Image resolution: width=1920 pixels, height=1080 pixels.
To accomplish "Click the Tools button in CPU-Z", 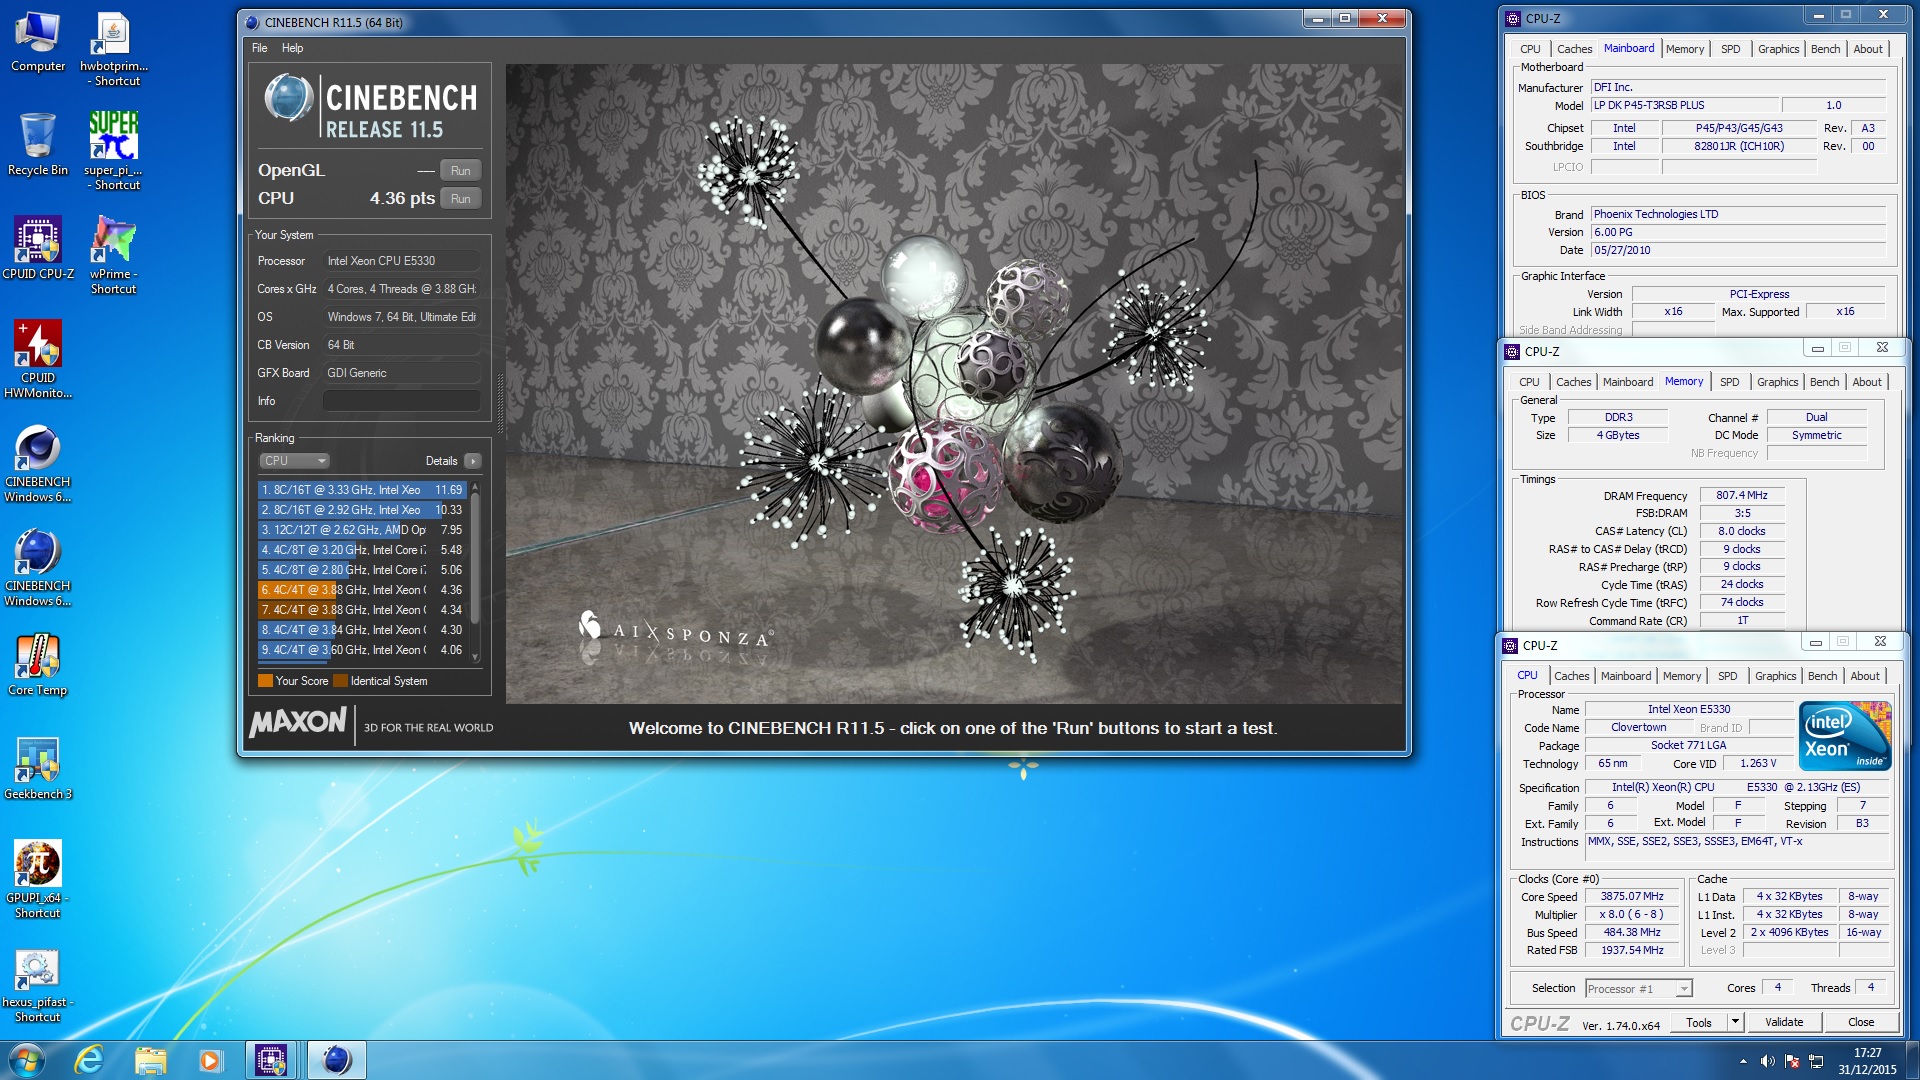I will (x=1698, y=1022).
